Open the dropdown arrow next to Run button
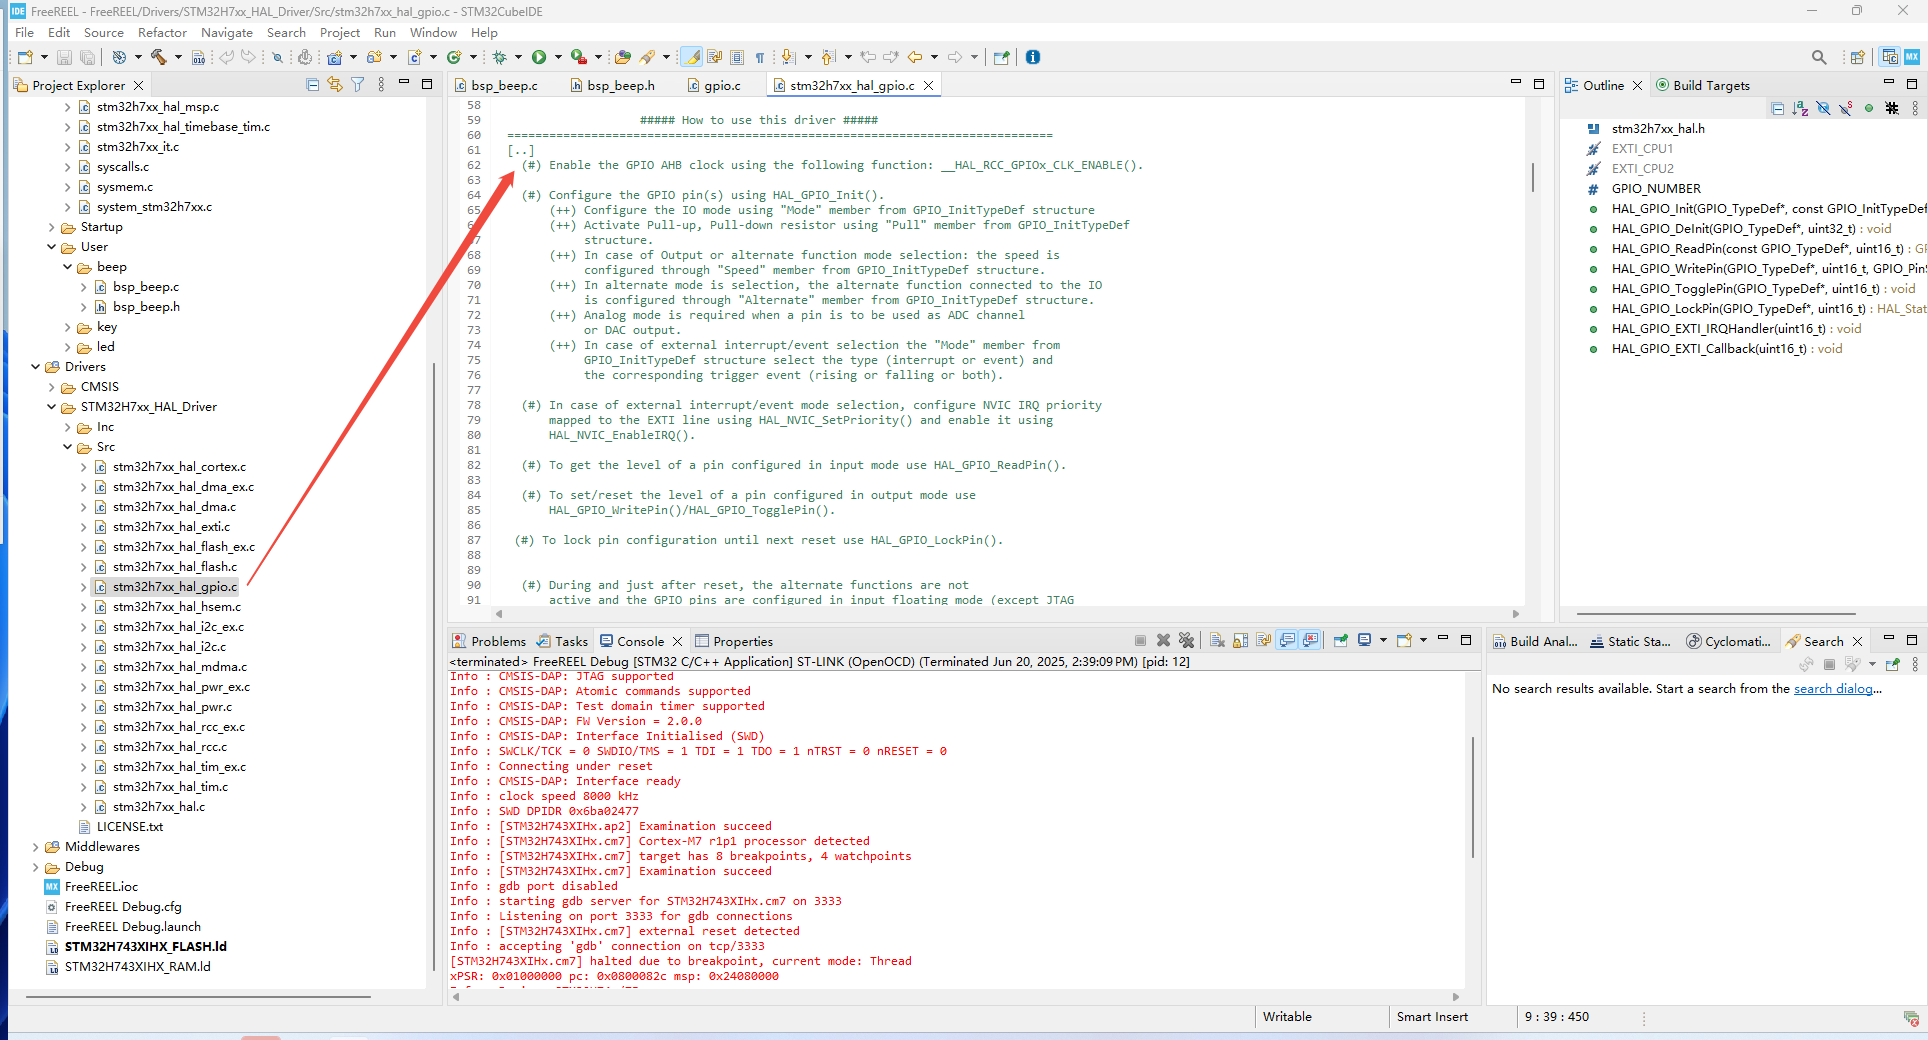The width and height of the screenshot is (1928, 1040). 556,57
